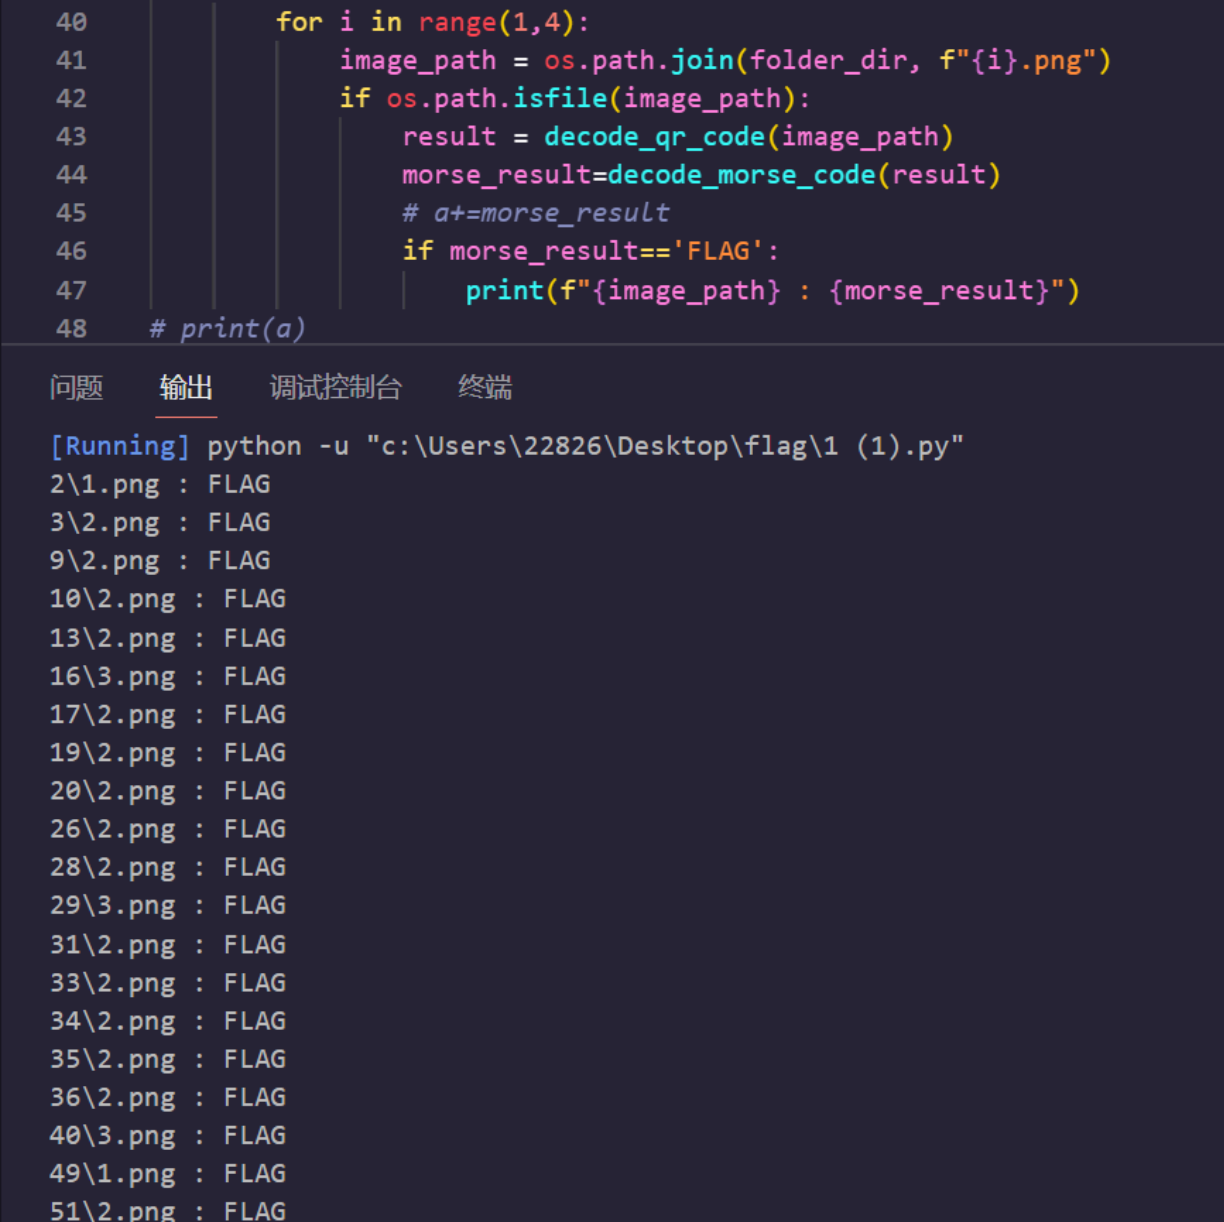Click output row '10\2.png : FLAG'
The width and height of the screenshot is (1224, 1222).
(x=168, y=599)
